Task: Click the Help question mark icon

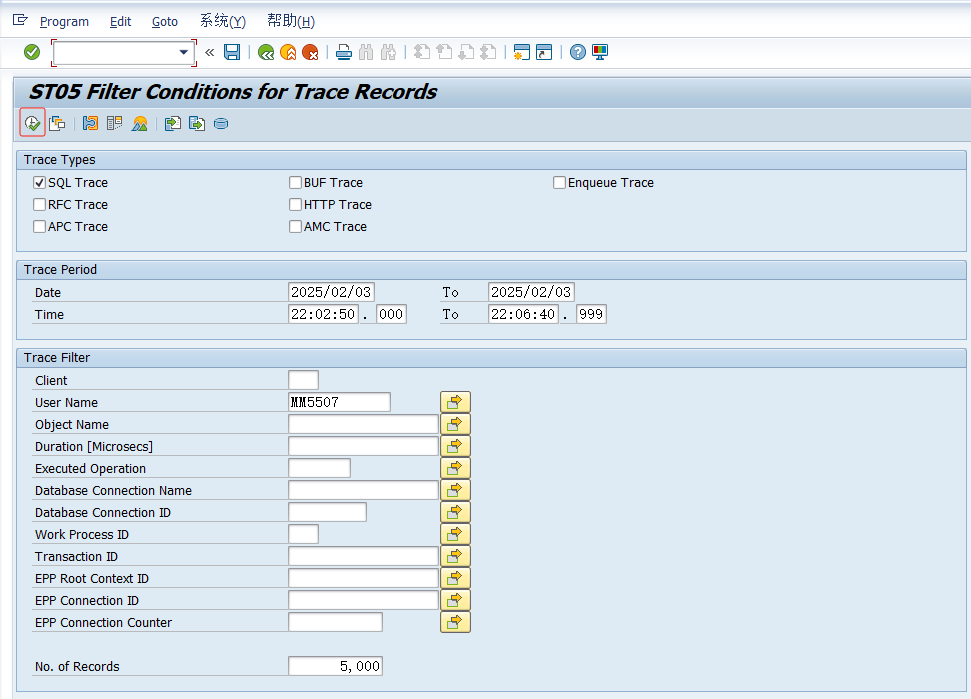Action: (x=578, y=51)
